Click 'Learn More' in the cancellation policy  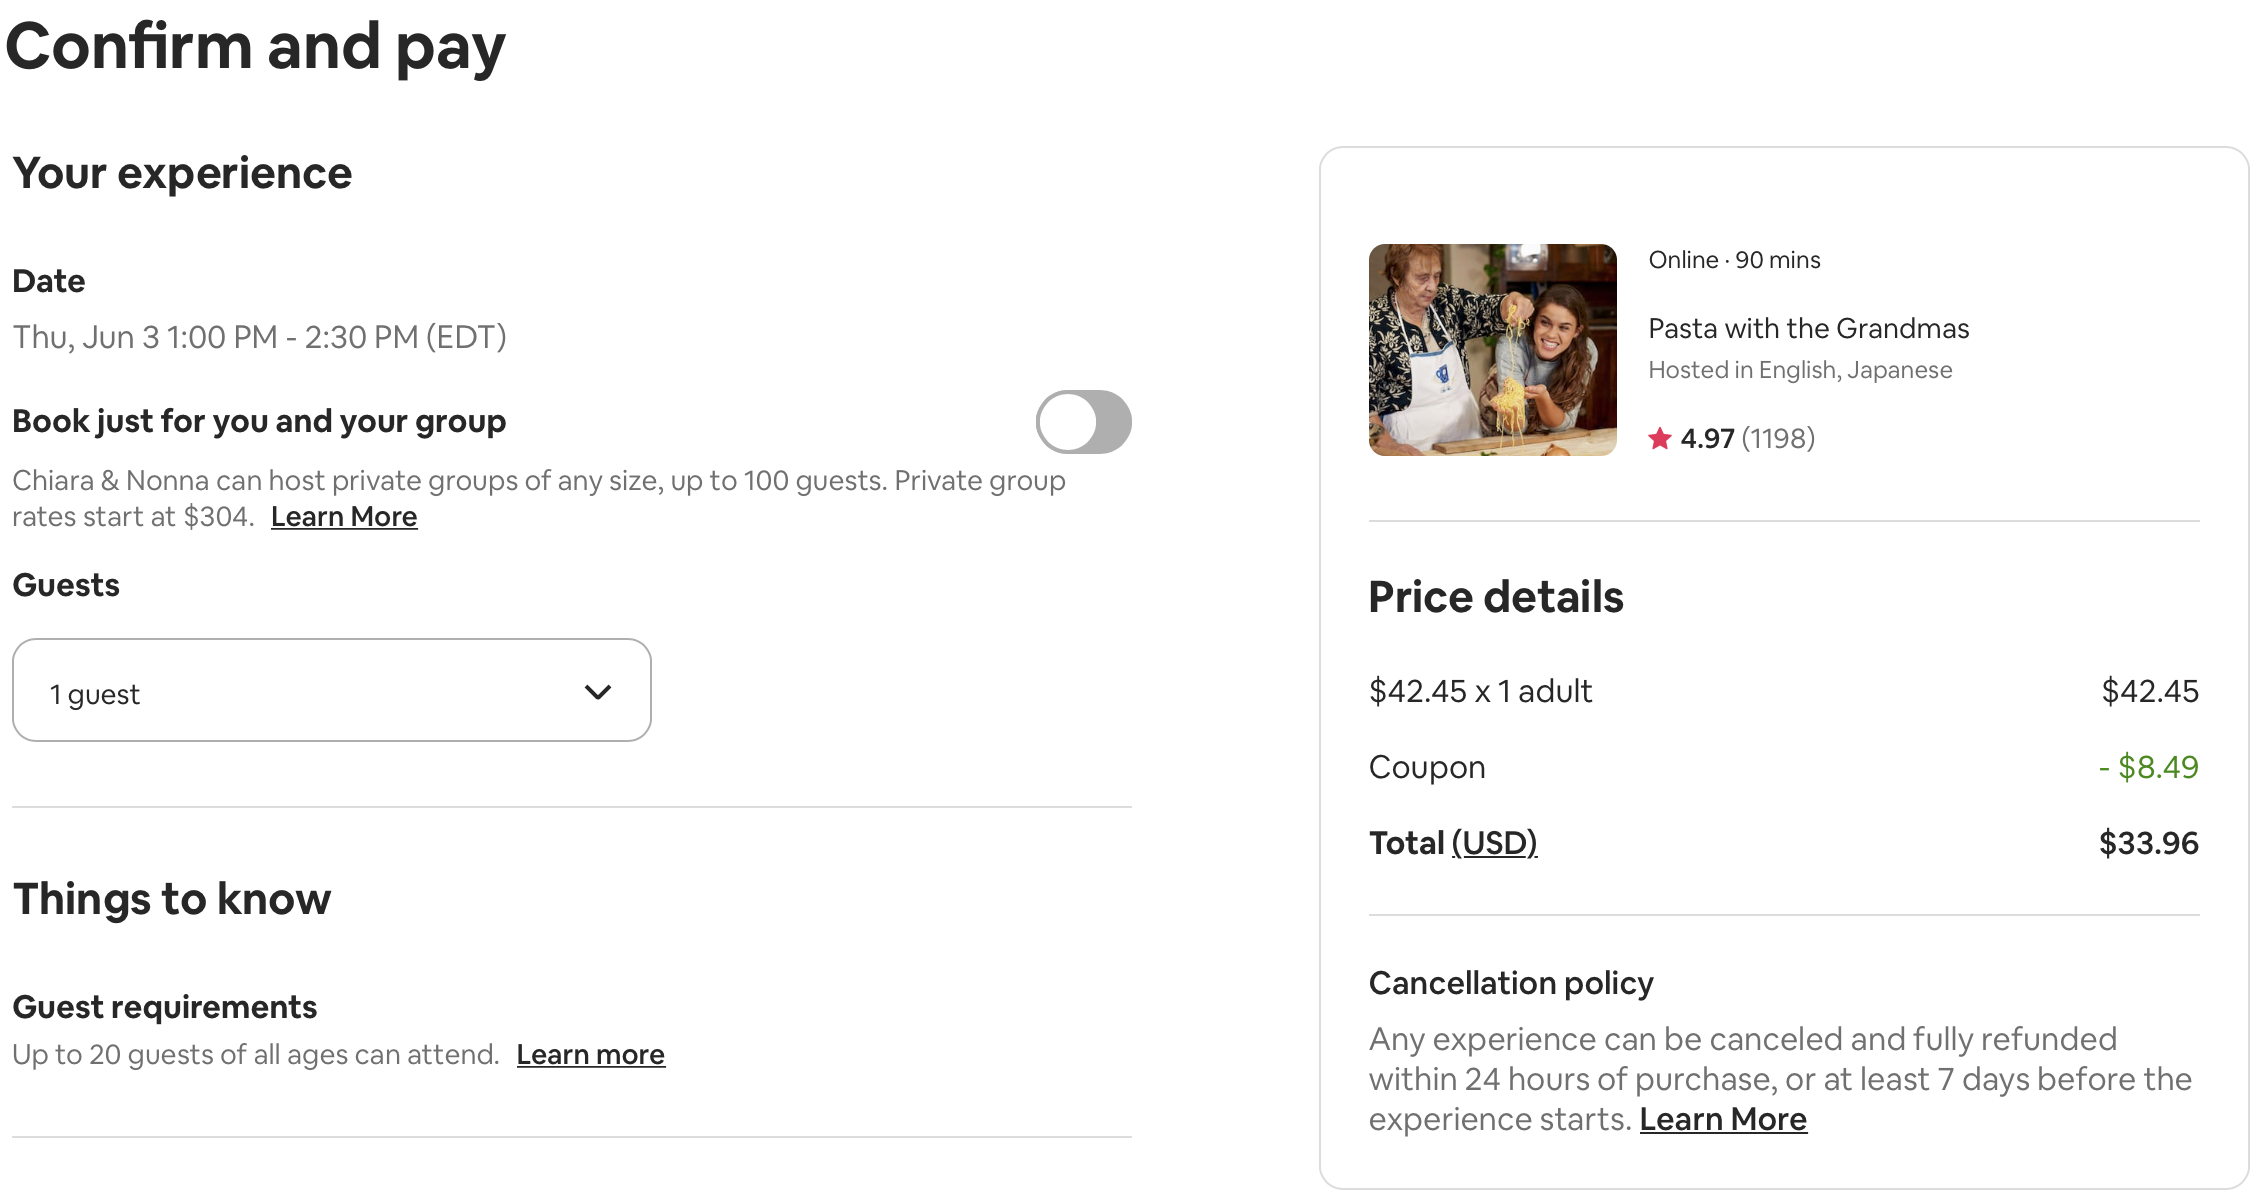point(1722,1119)
